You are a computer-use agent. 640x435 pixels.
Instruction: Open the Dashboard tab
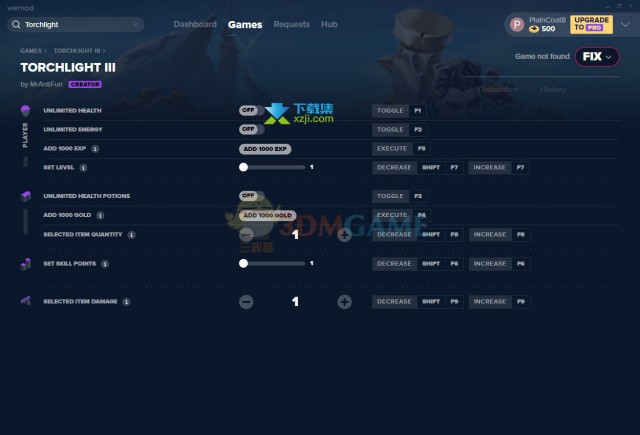coord(195,24)
